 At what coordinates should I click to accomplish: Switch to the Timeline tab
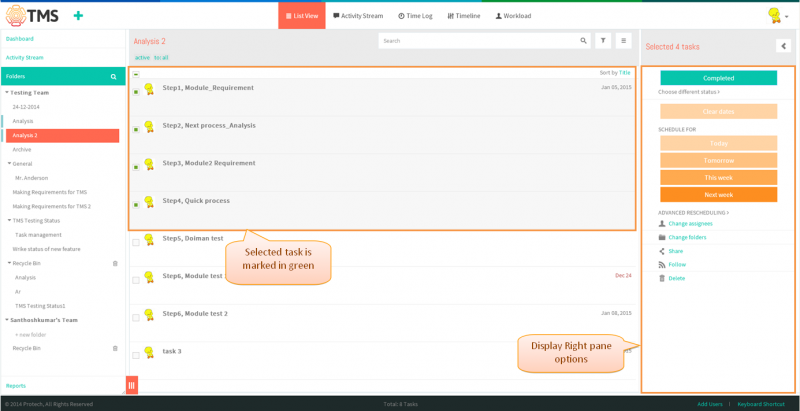464,16
